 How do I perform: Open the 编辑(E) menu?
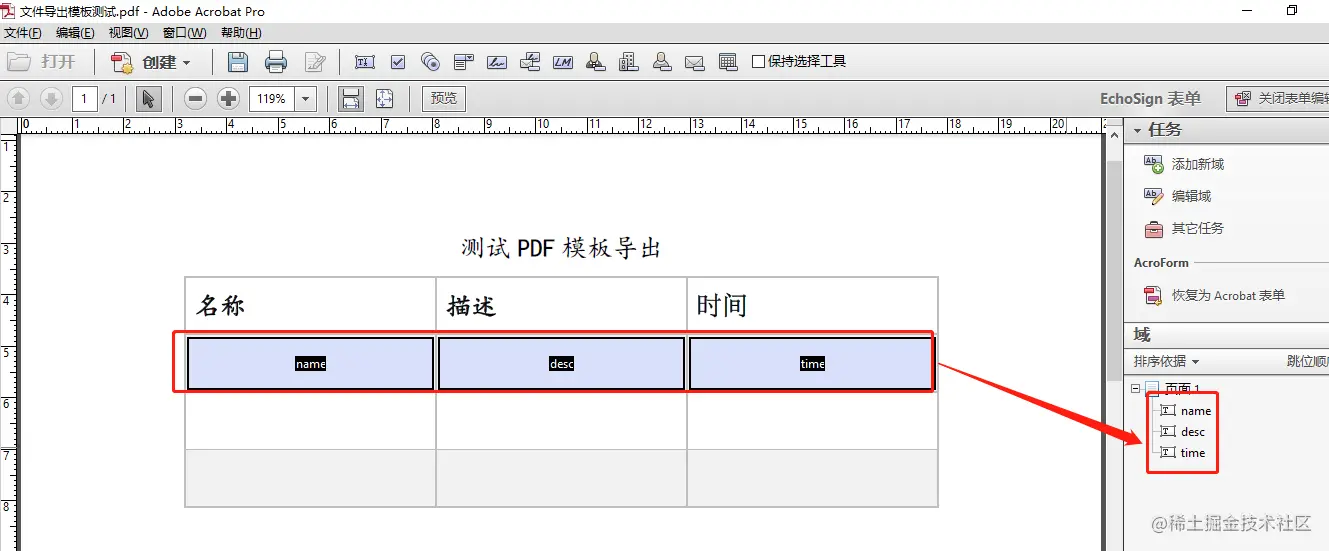point(75,33)
